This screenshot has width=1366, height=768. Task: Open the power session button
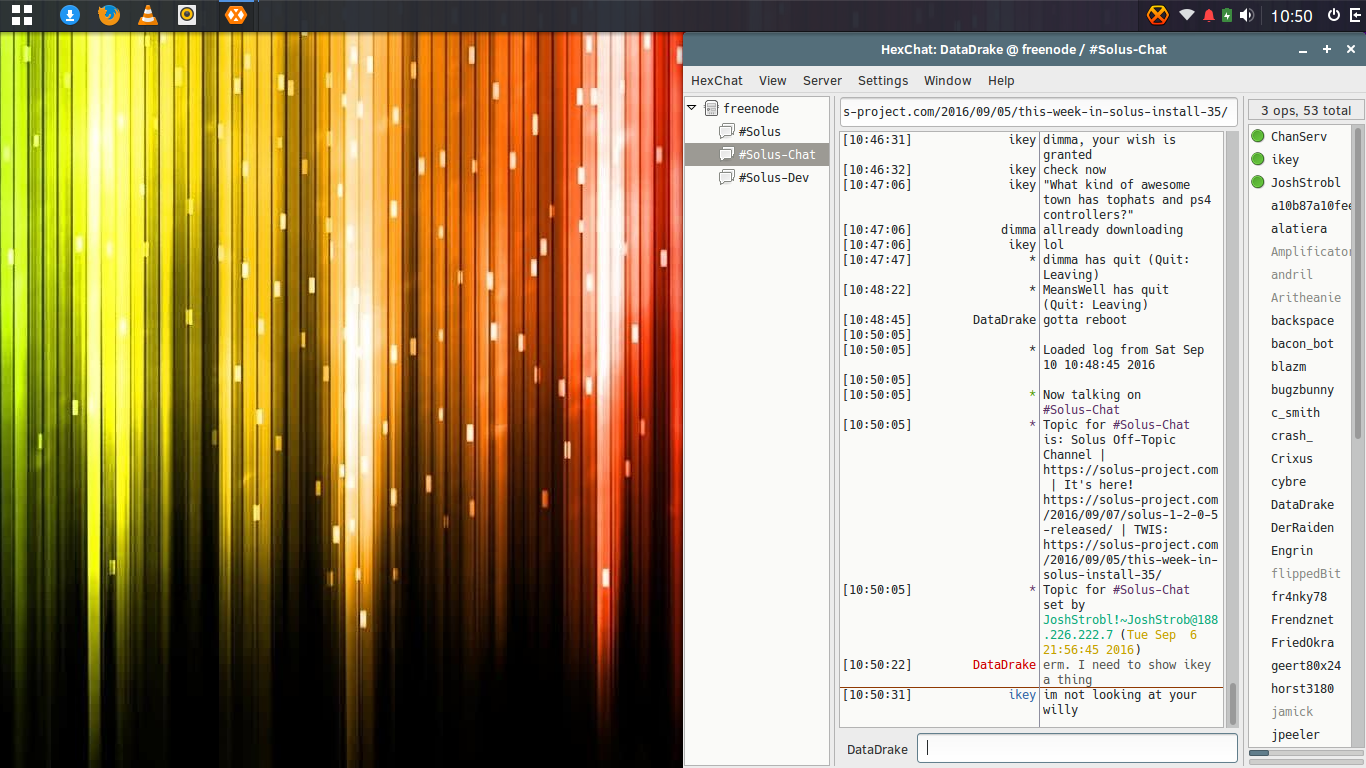point(1333,15)
